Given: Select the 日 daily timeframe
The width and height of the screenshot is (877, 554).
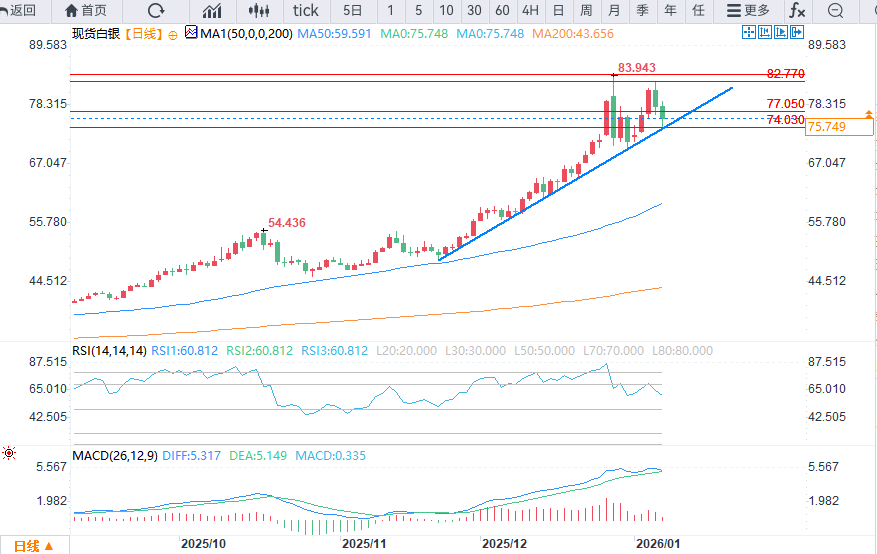Looking at the screenshot, I should 558,11.
